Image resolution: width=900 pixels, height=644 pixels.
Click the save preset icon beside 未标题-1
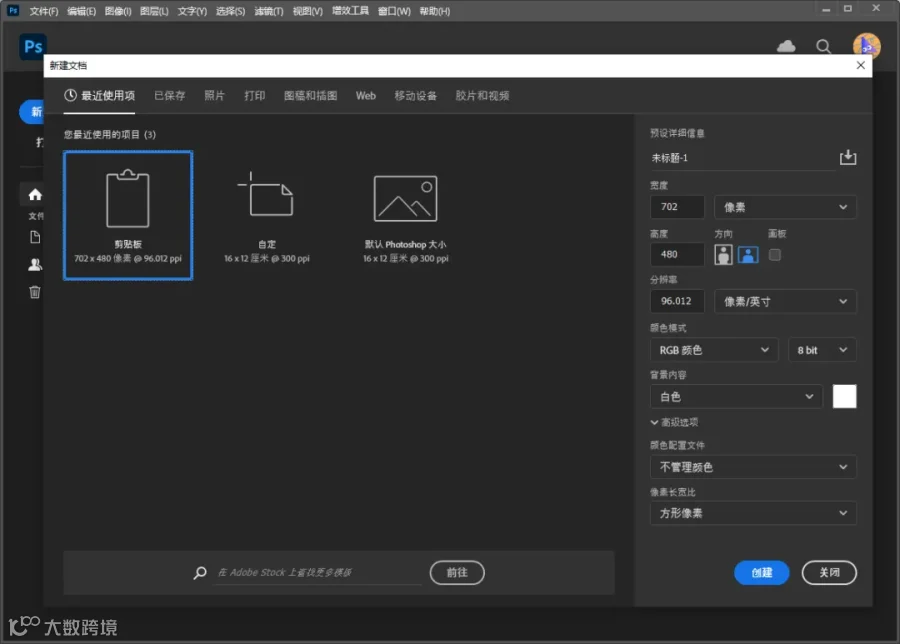[x=848, y=157]
